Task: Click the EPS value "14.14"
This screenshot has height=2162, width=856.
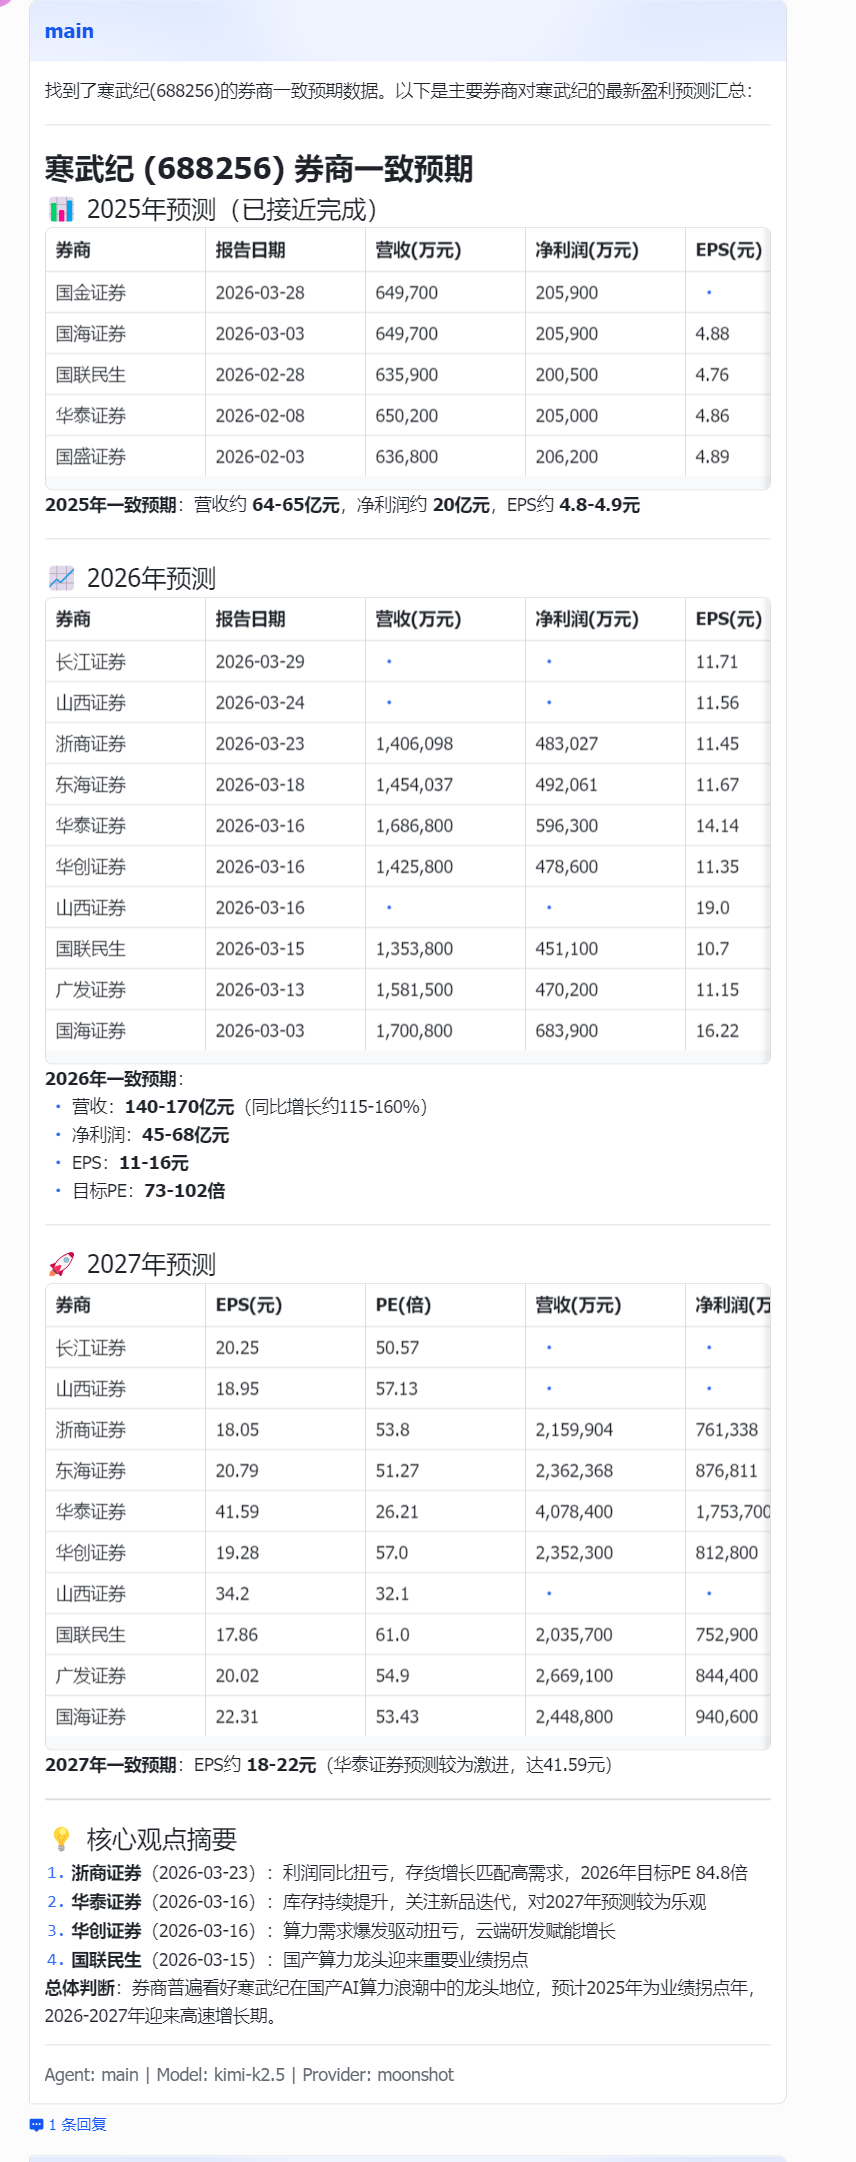Action: pos(718,826)
